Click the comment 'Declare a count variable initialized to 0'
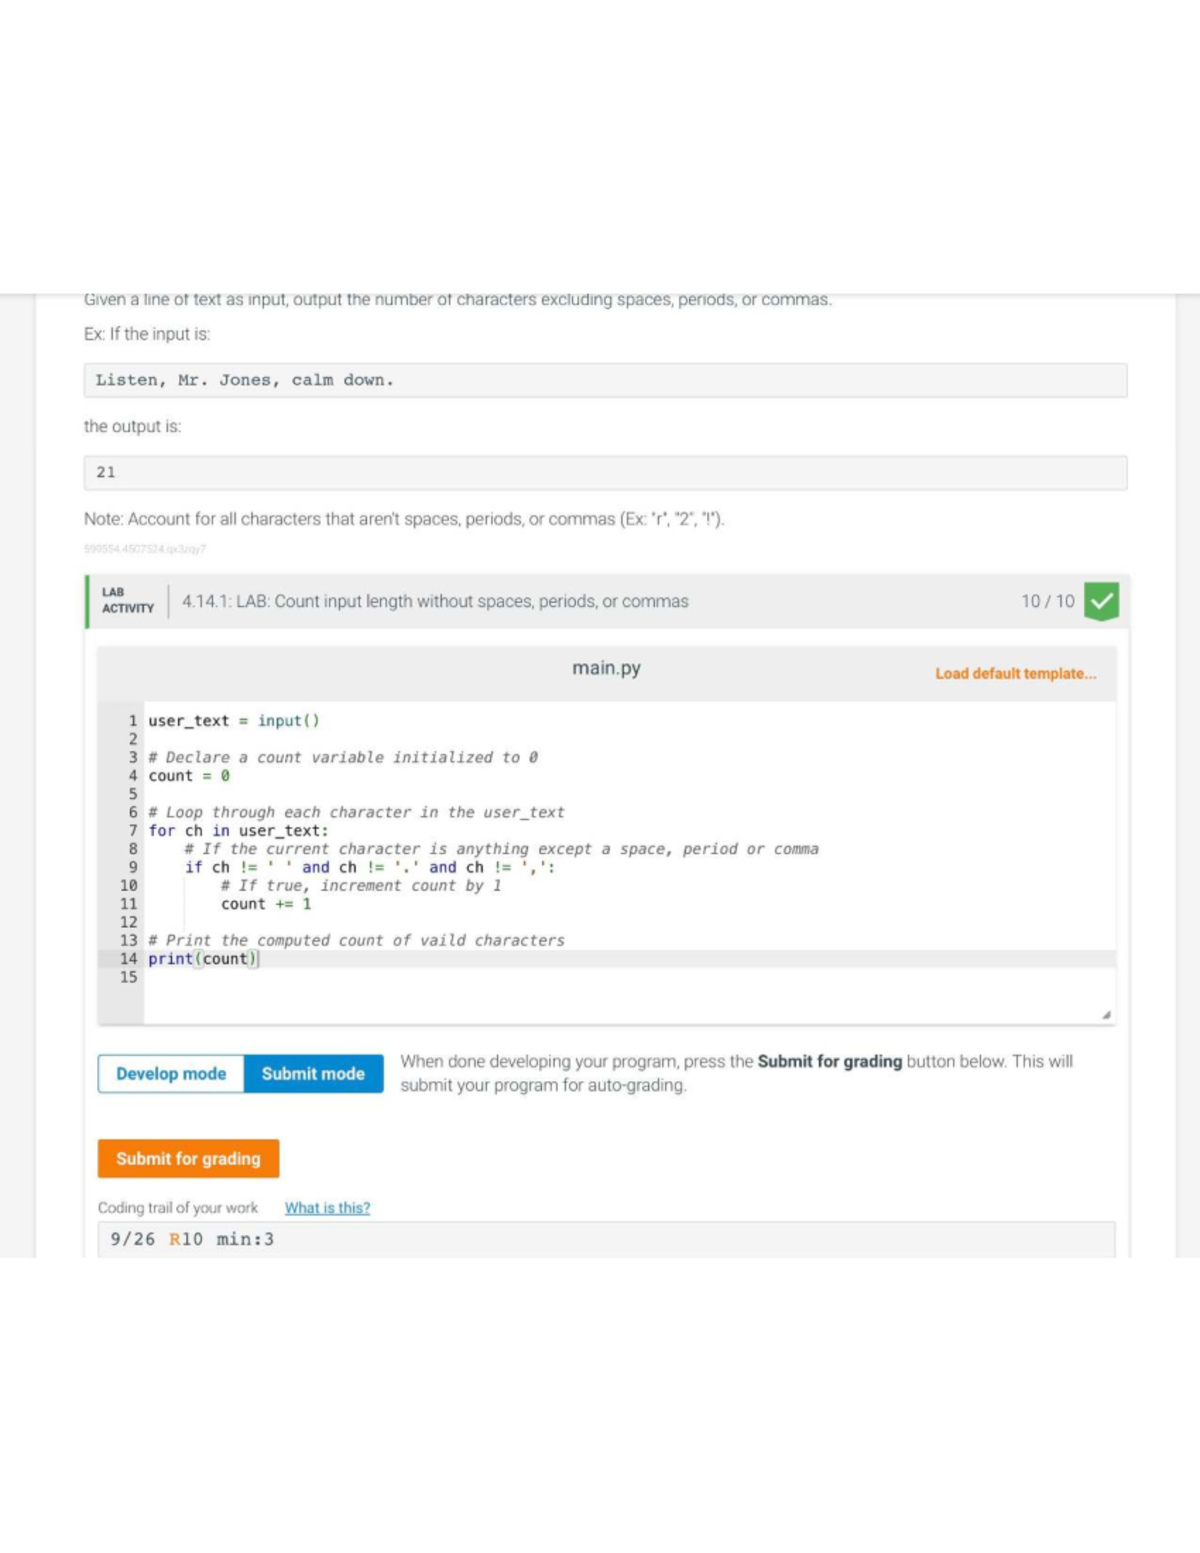 pyautogui.click(x=343, y=757)
